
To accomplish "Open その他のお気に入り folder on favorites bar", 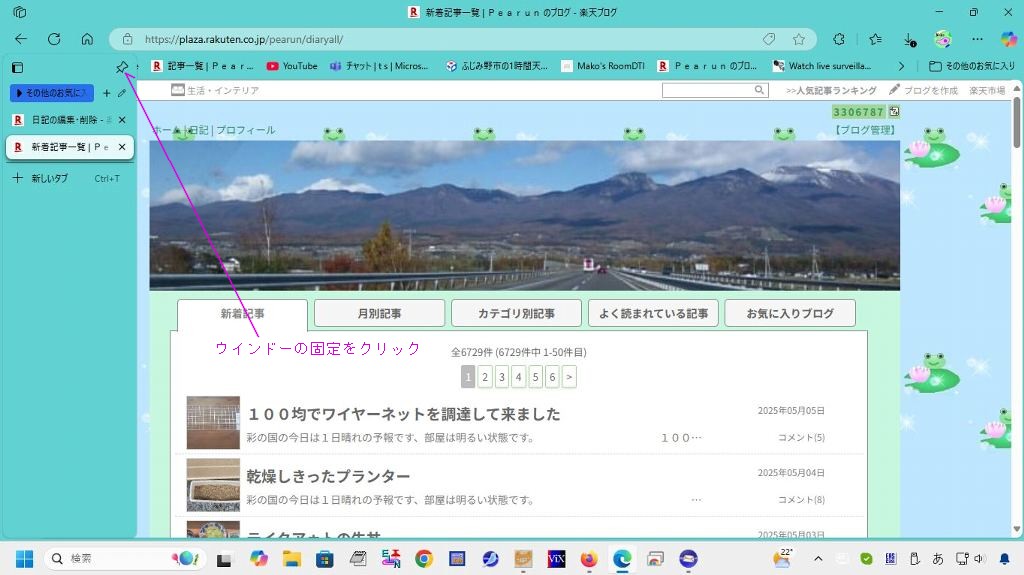I will (x=971, y=66).
